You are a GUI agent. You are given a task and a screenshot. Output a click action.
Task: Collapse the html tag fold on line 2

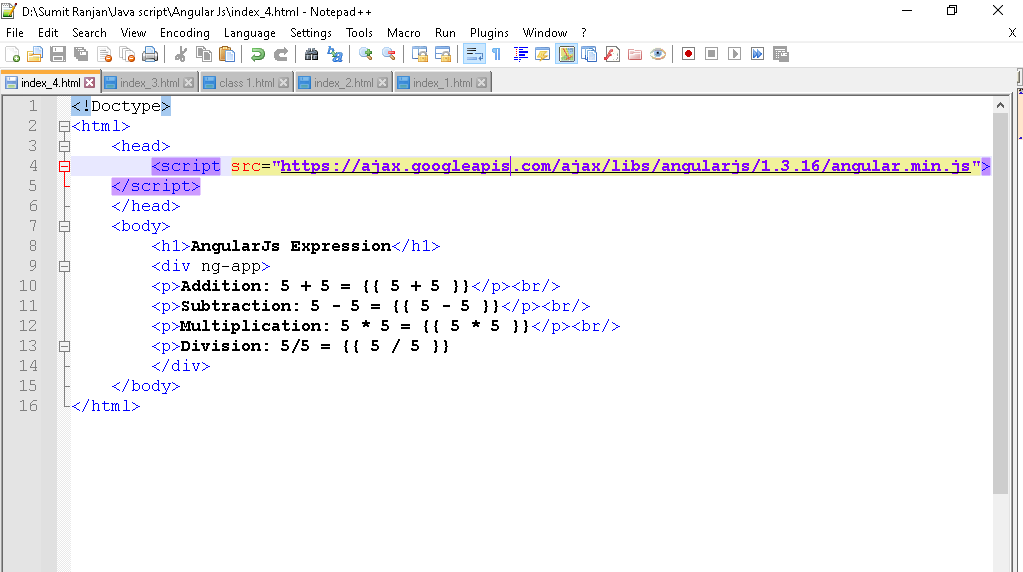click(64, 126)
